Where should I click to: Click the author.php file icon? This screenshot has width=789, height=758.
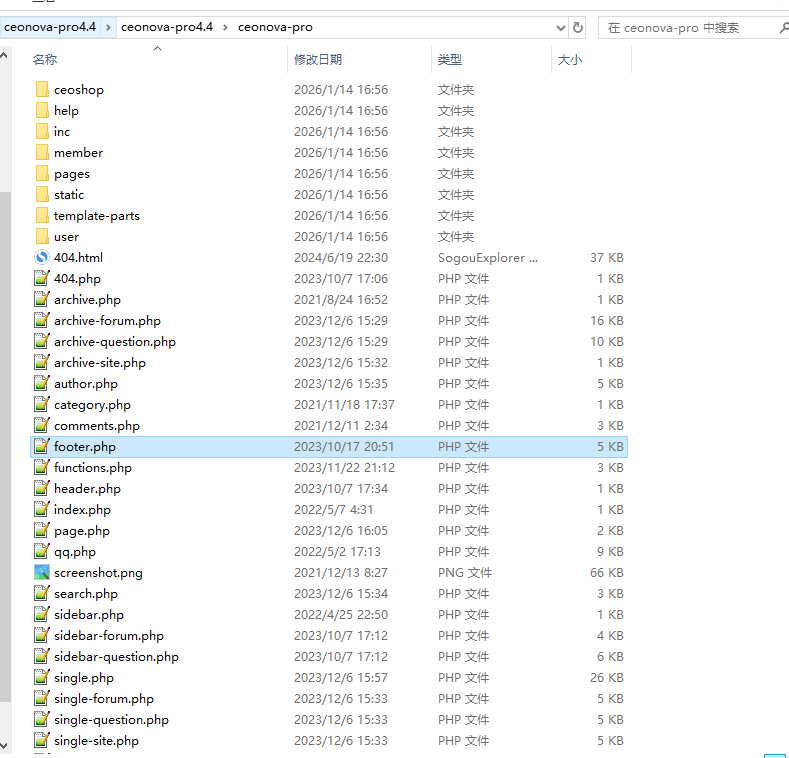[42, 384]
